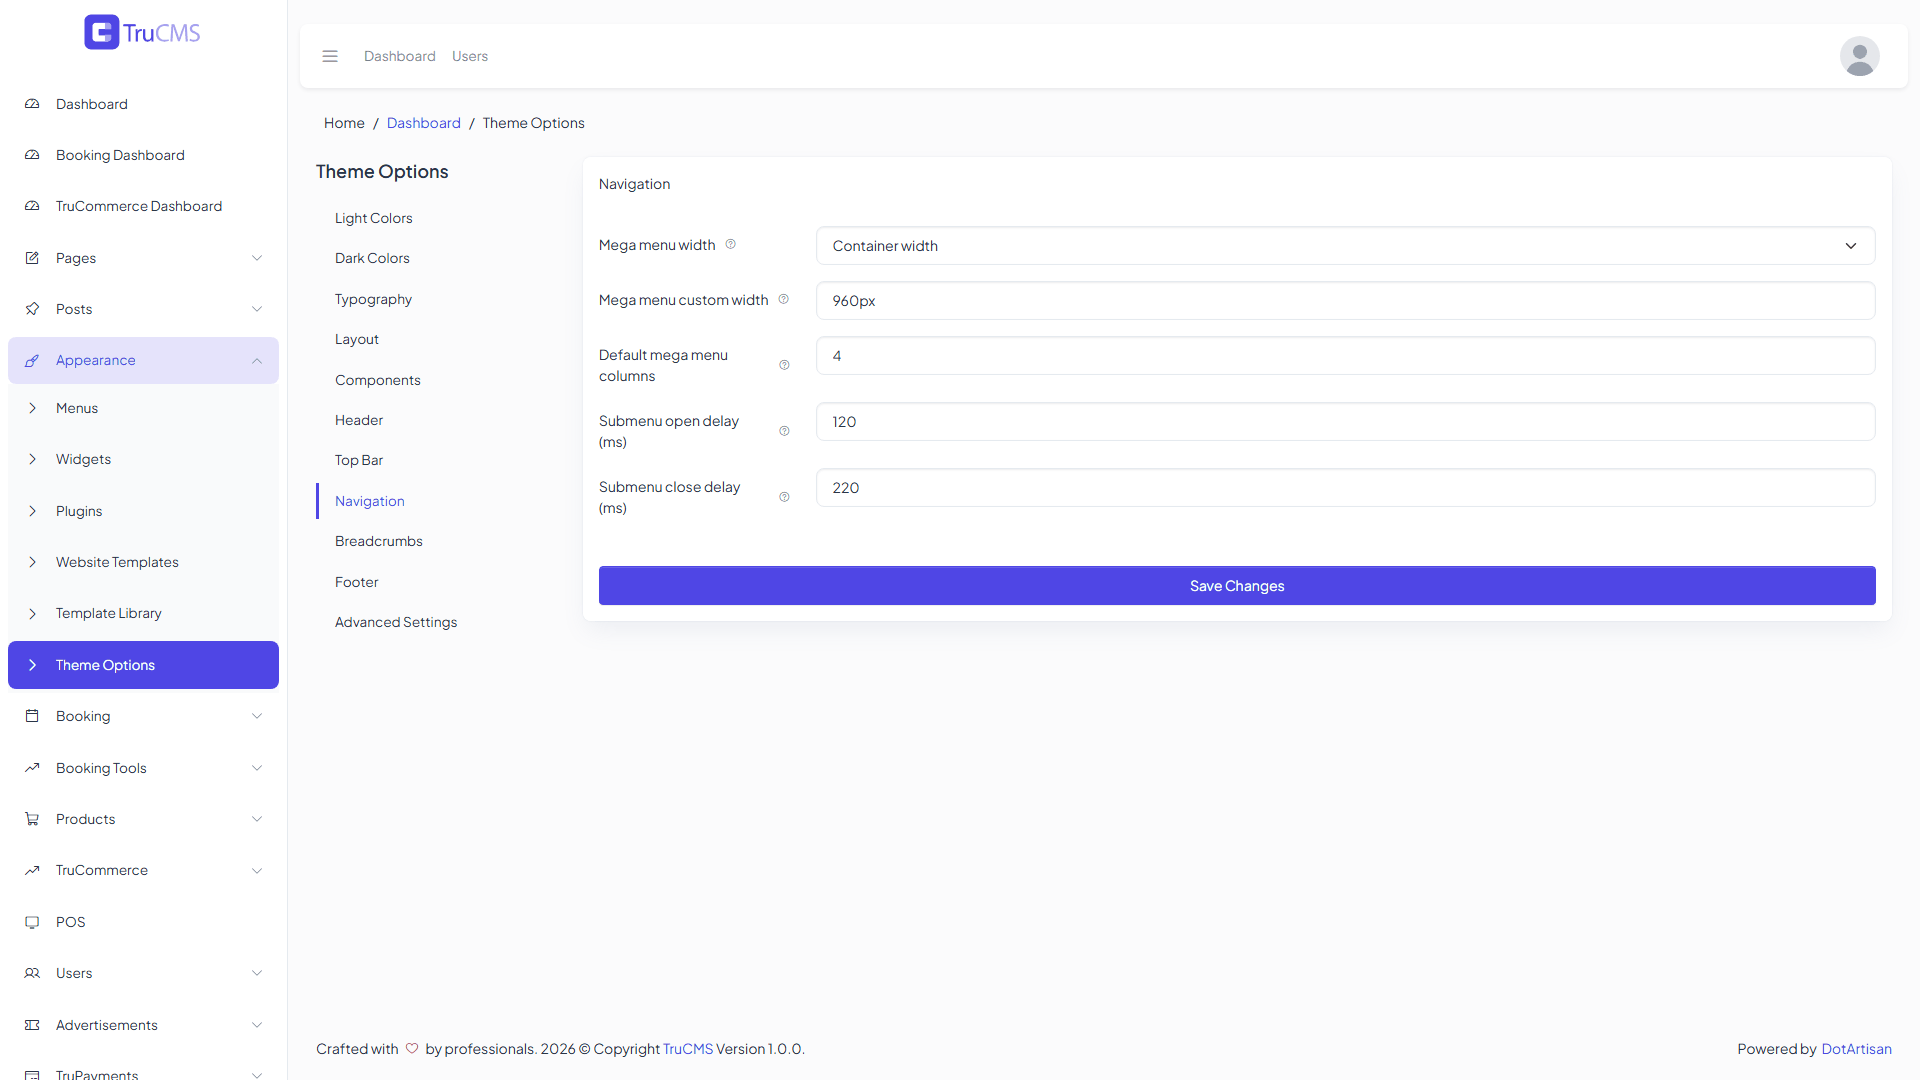Click the Products cart icon
This screenshot has width=1920, height=1080.
pyautogui.click(x=32, y=819)
